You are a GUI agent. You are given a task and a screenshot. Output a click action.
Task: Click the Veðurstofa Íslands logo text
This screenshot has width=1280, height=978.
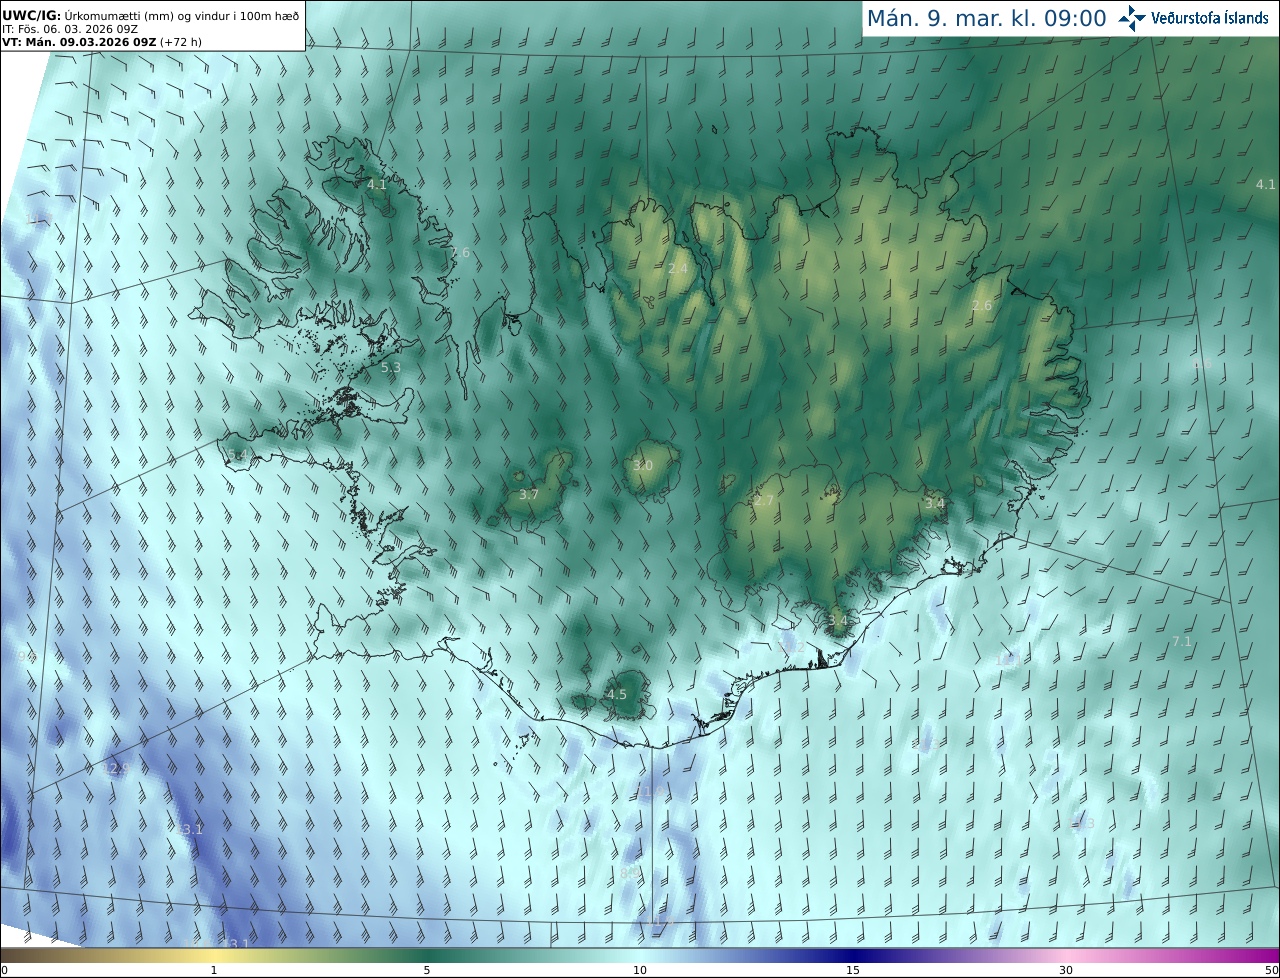coord(1210,18)
